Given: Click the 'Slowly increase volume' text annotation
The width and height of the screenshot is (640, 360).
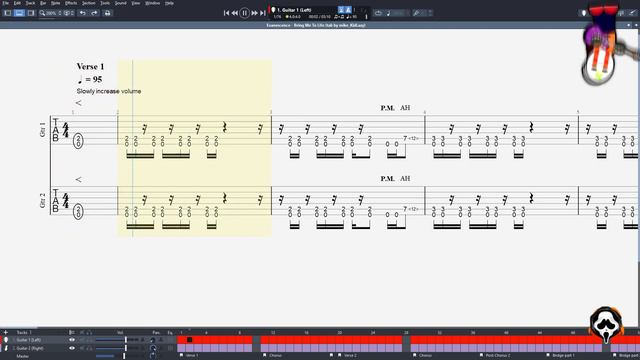Looking at the screenshot, I should [x=109, y=91].
